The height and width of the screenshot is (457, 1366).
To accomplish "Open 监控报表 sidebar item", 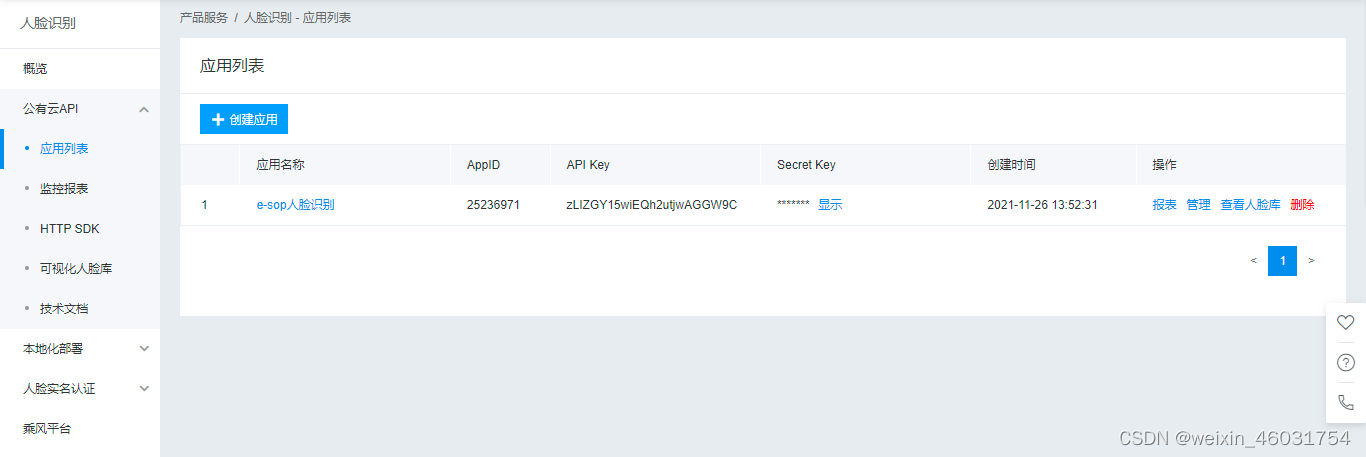I will pos(64,189).
